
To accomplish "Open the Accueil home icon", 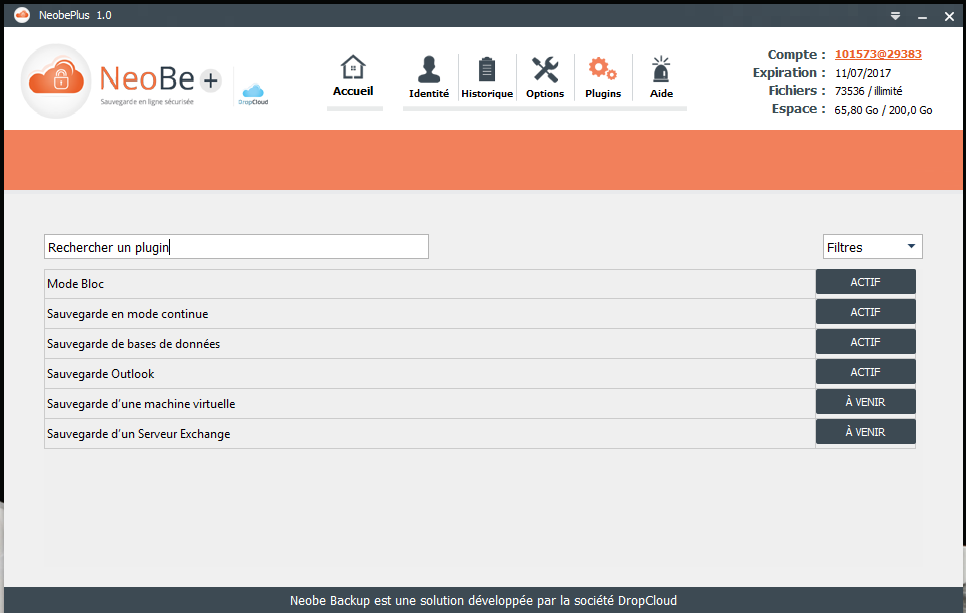I will [x=353, y=68].
